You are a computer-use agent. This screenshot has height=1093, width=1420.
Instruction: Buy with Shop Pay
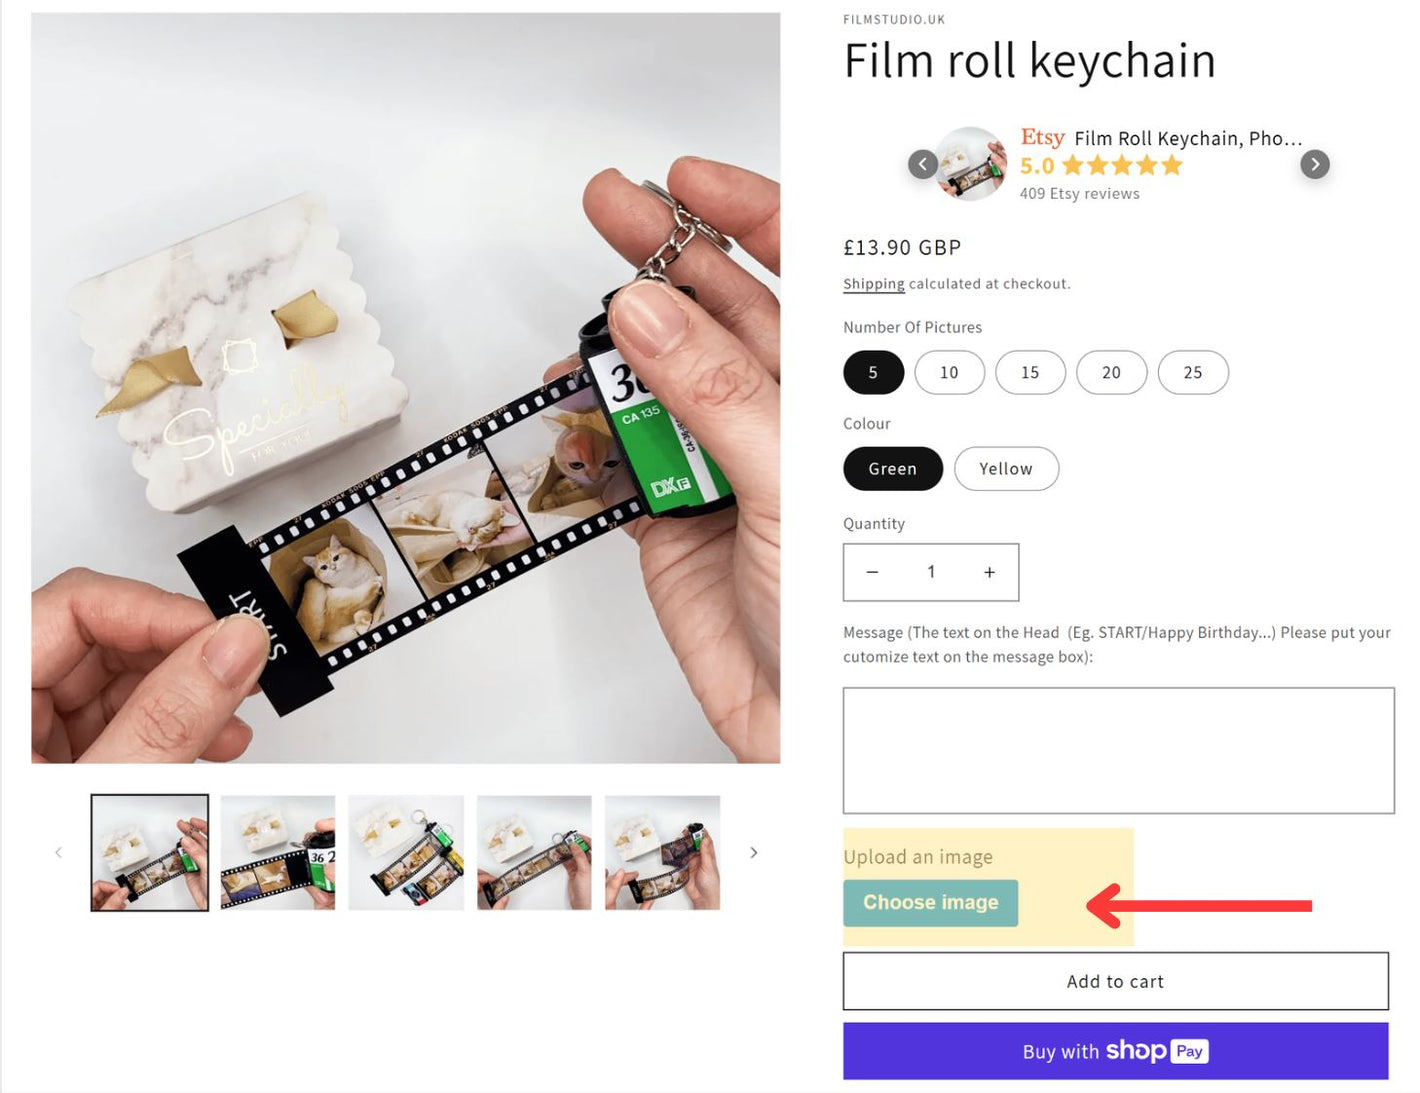[x=1115, y=1051]
